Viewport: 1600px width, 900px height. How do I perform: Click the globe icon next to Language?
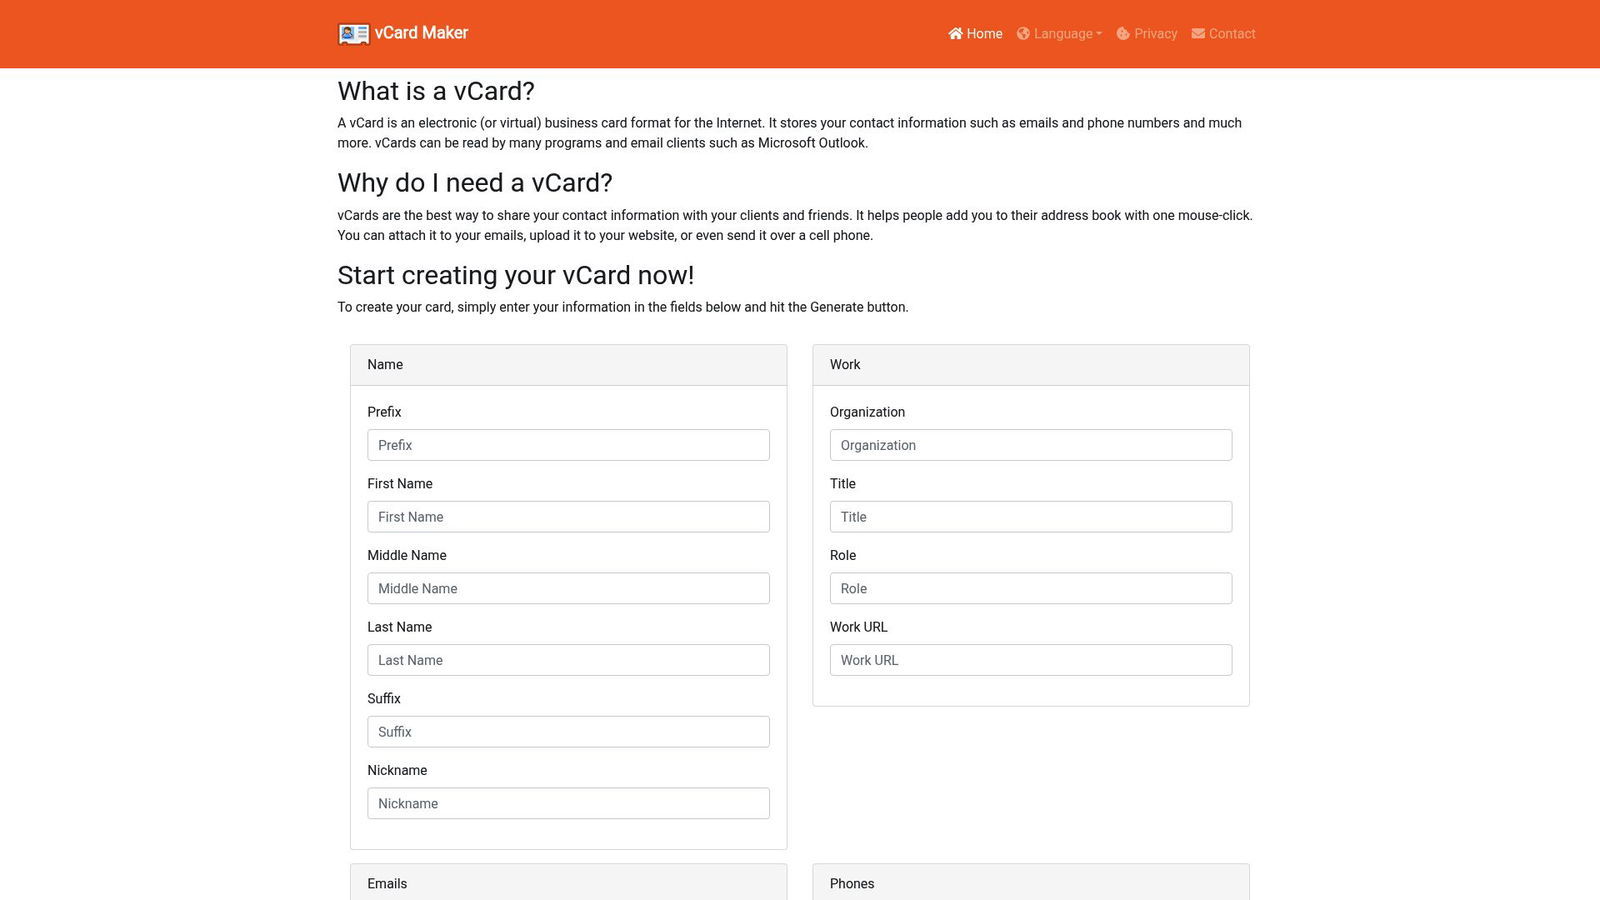pos(1022,33)
